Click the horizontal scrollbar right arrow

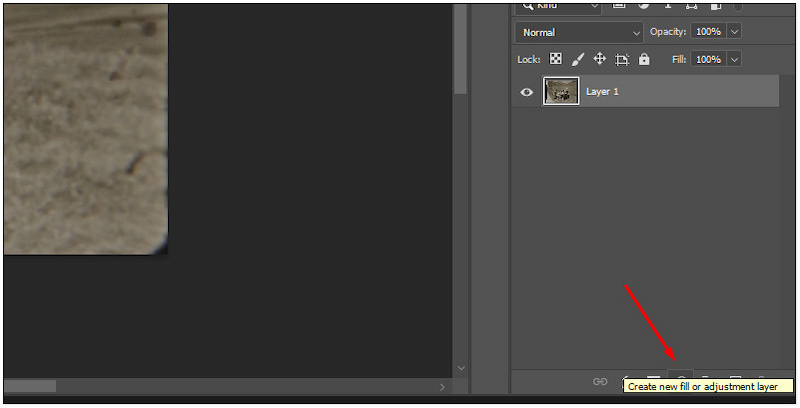click(442, 387)
